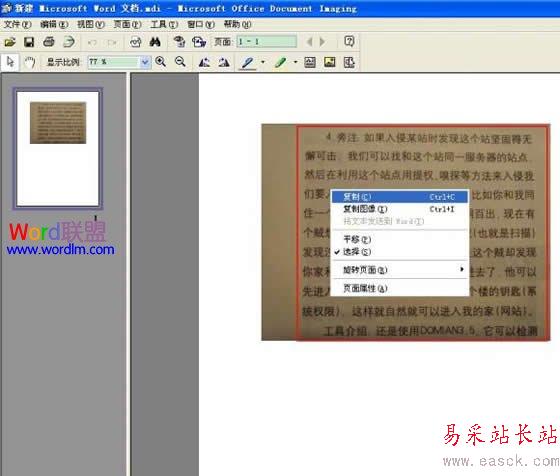Image resolution: width=560 pixels, height=476 pixels.
Task: Click the Open file folder icon
Action: (10, 42)
